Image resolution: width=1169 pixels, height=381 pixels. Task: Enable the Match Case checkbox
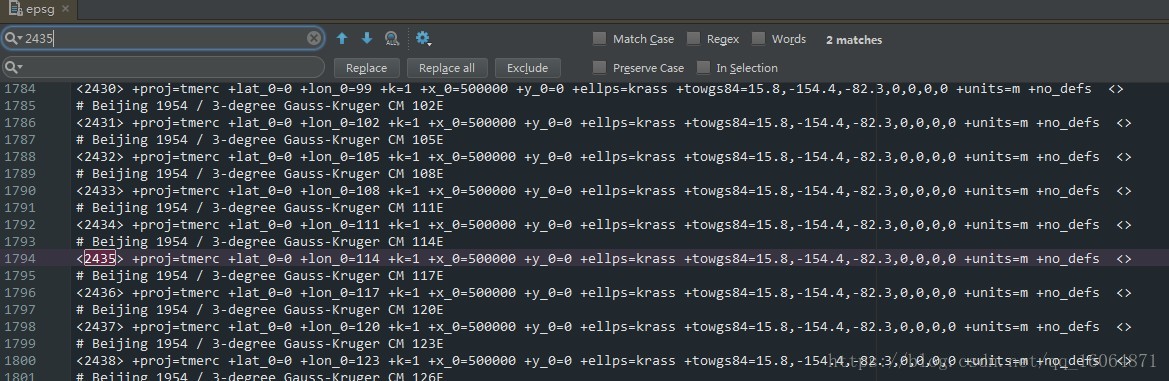pyautogui.click(x=599, y=39)
